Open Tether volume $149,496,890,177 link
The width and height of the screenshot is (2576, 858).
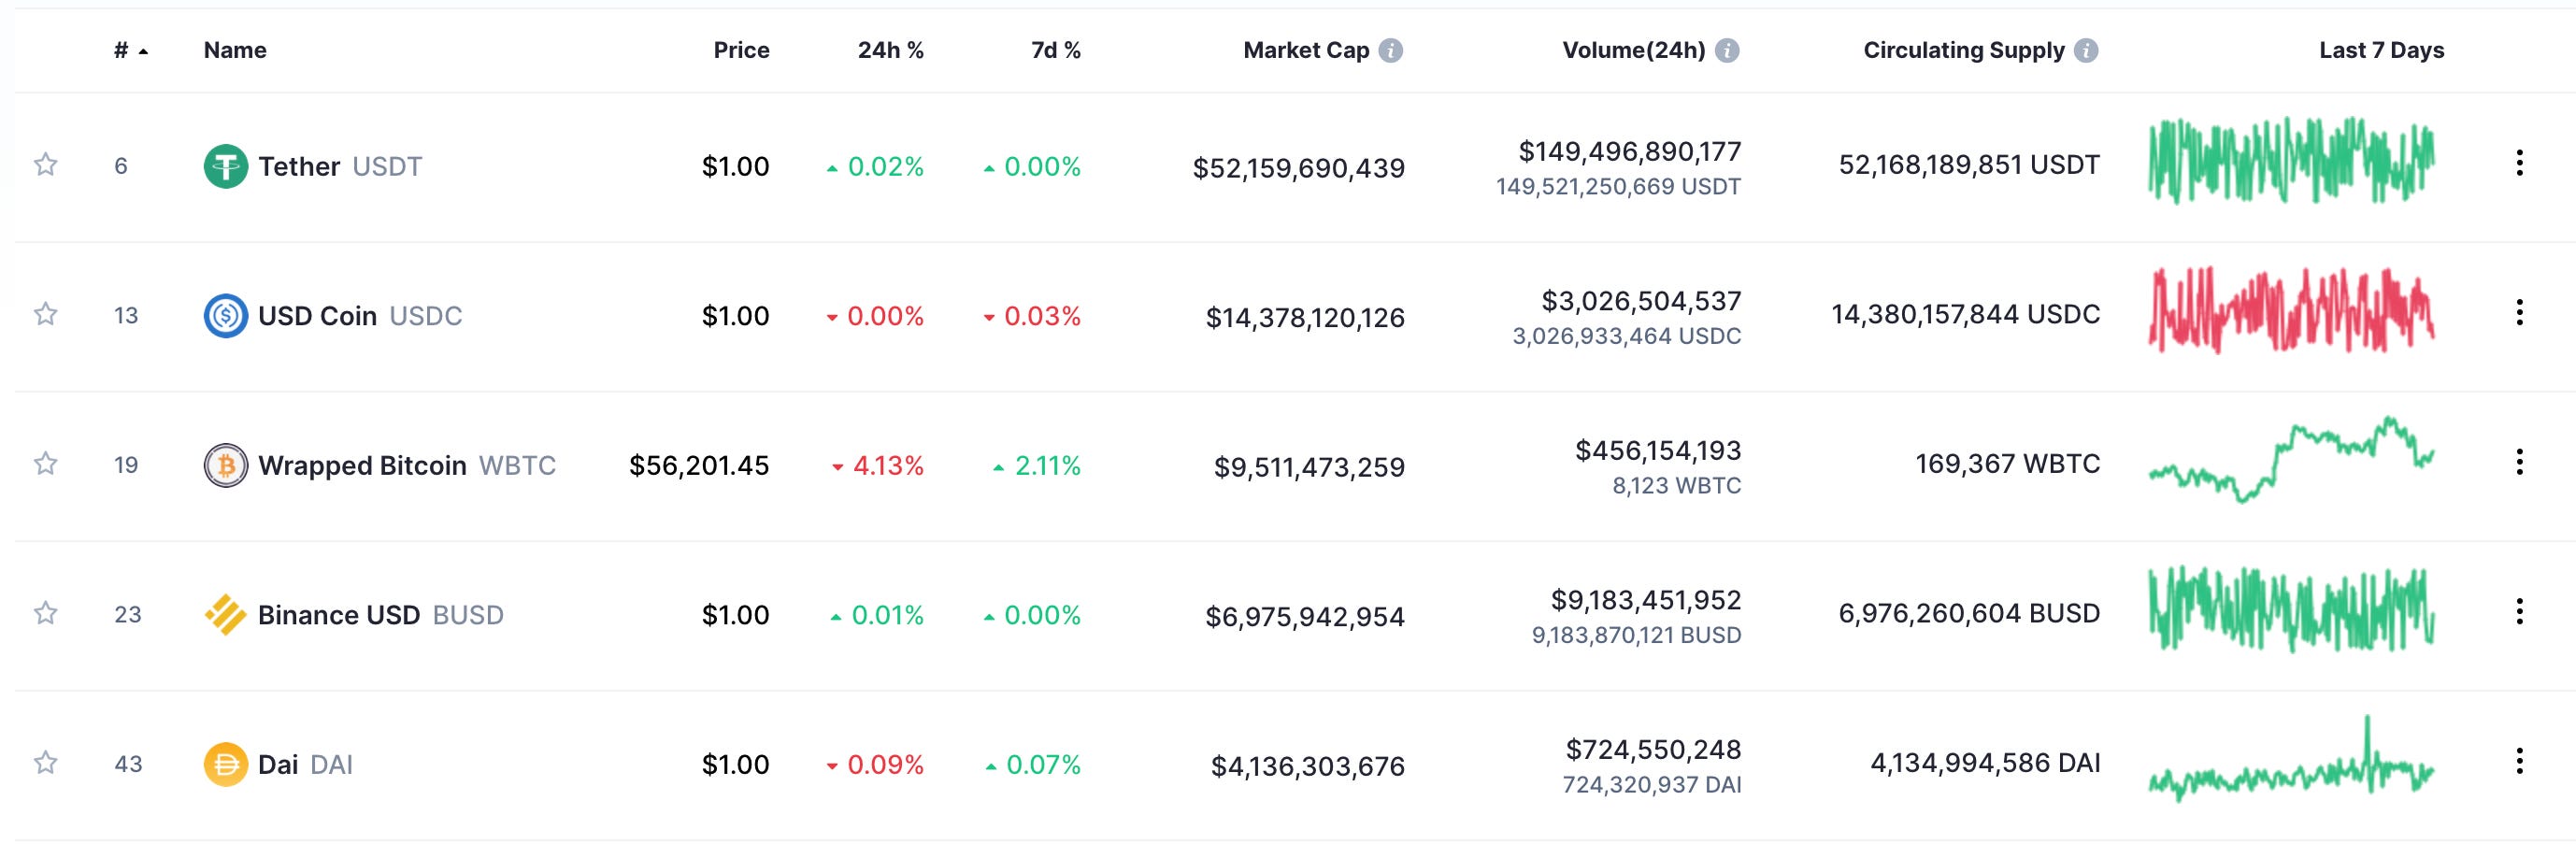[1630, 151]
